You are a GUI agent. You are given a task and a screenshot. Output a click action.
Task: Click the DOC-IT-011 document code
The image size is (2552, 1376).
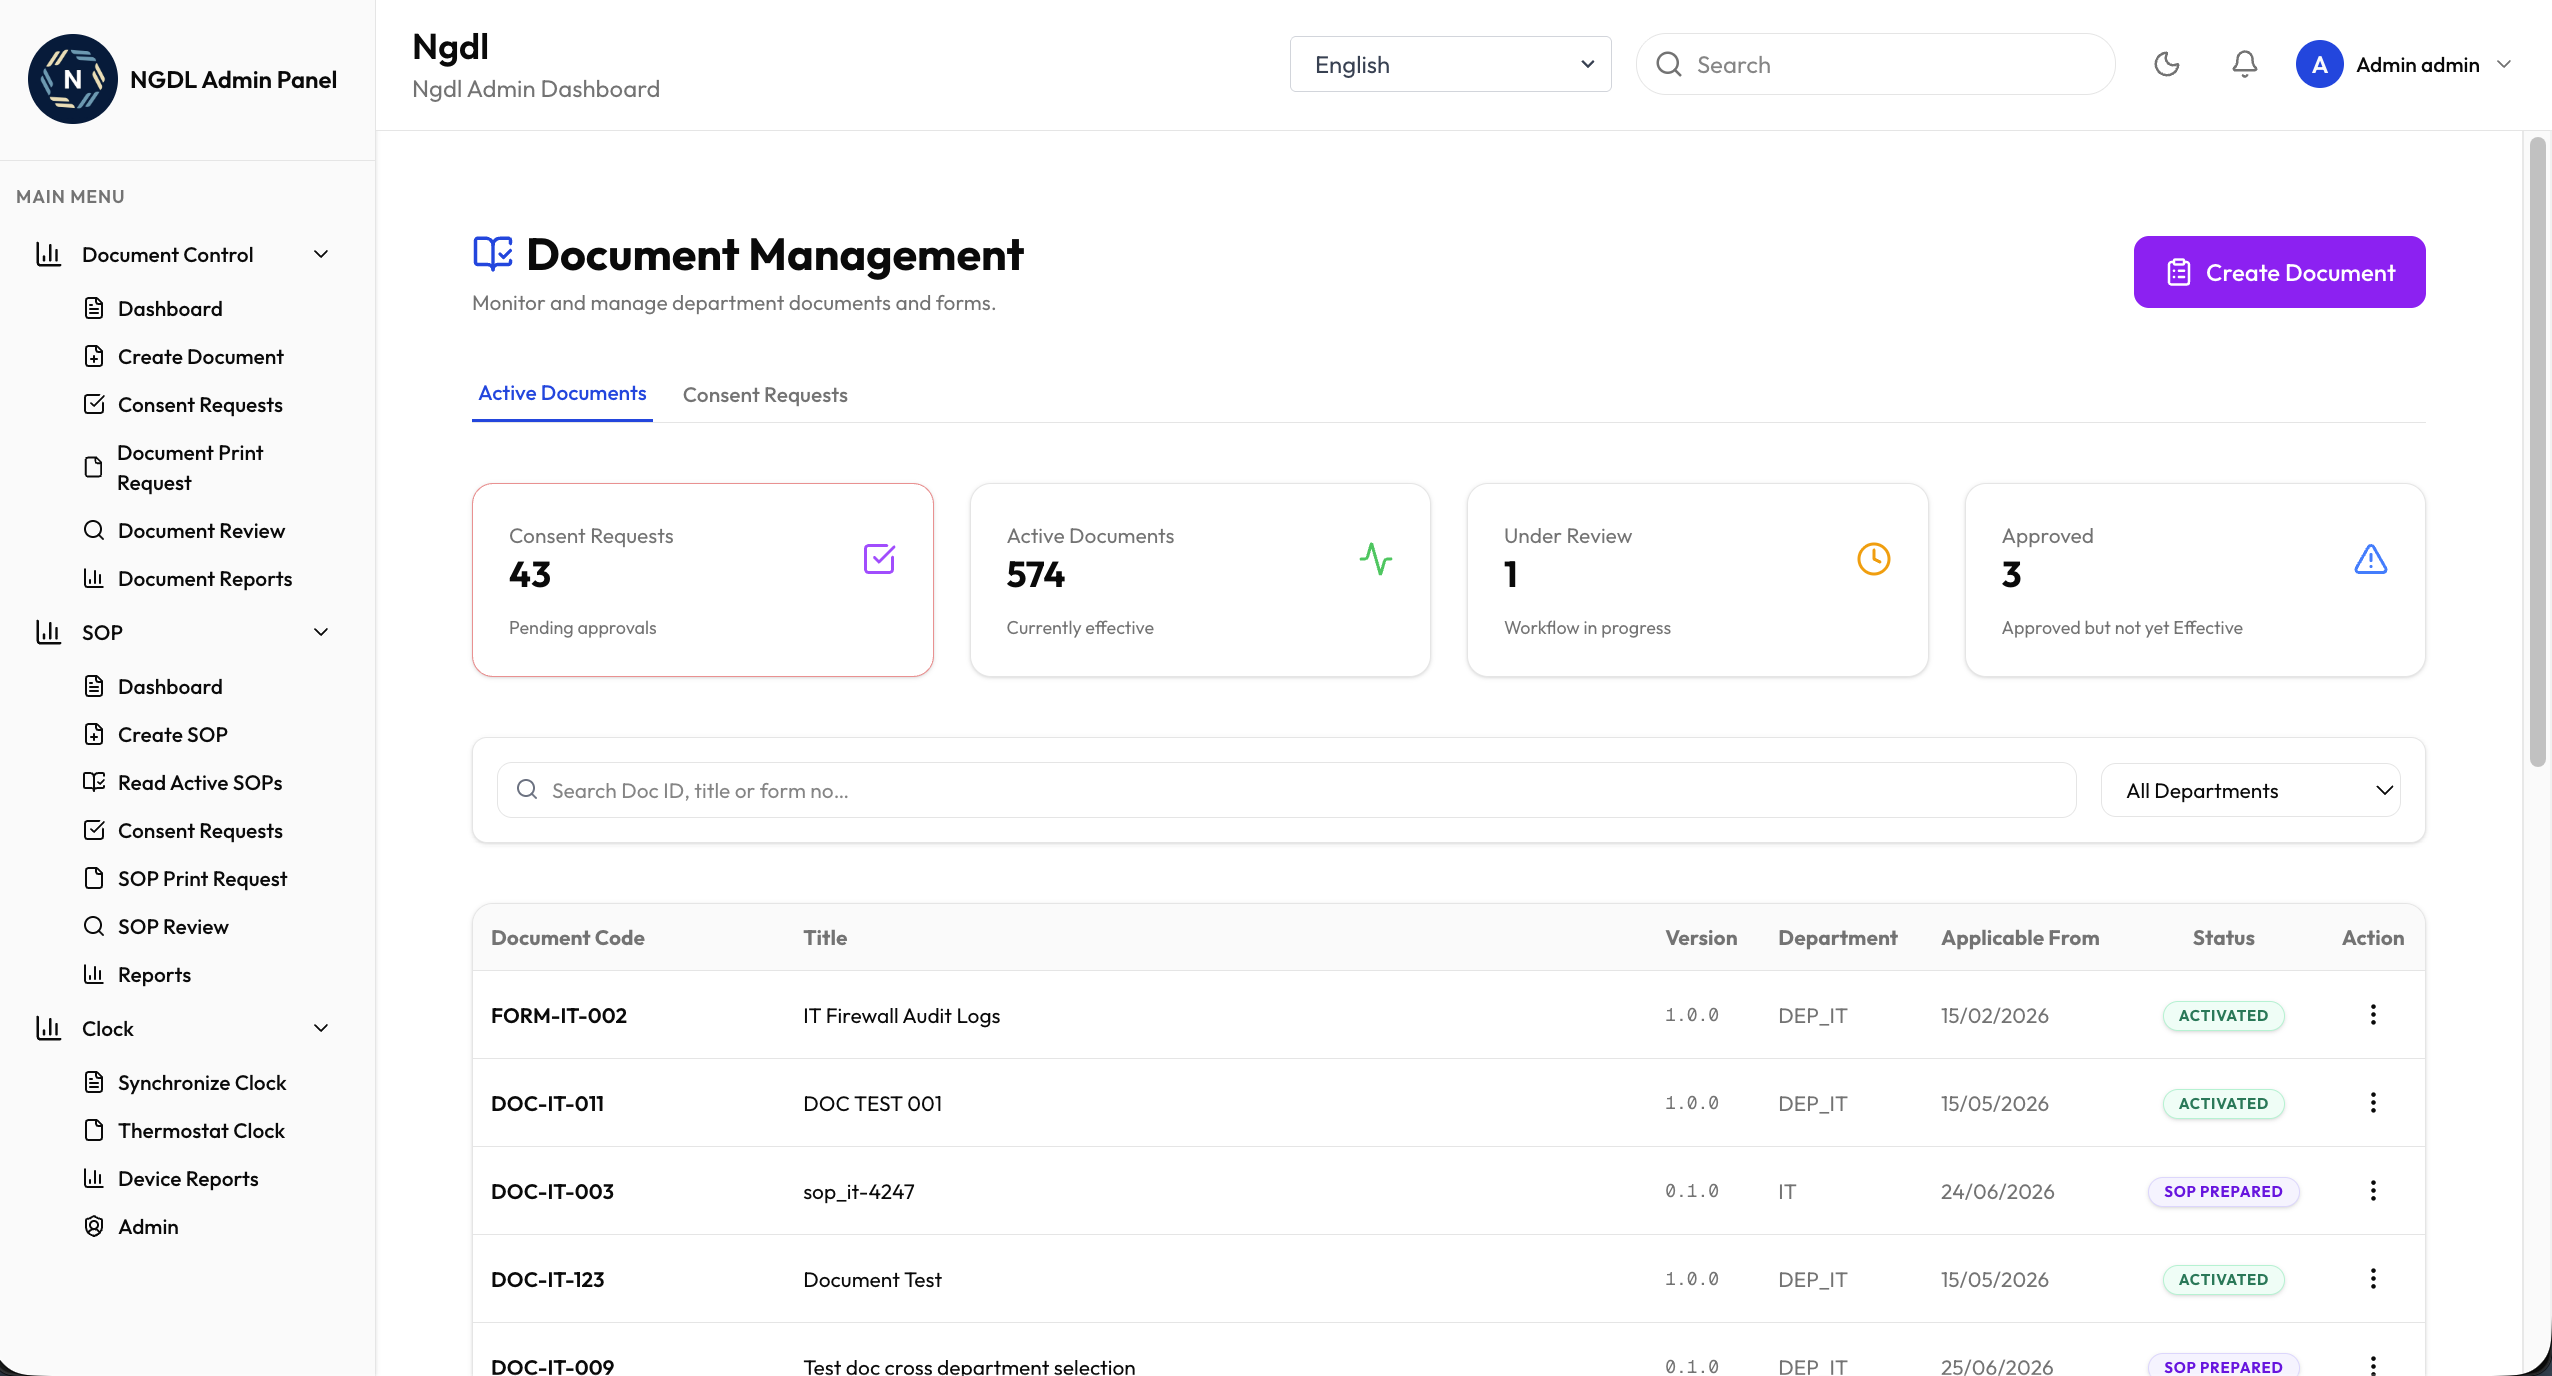pyautogui.click(x=547, y=1103)
